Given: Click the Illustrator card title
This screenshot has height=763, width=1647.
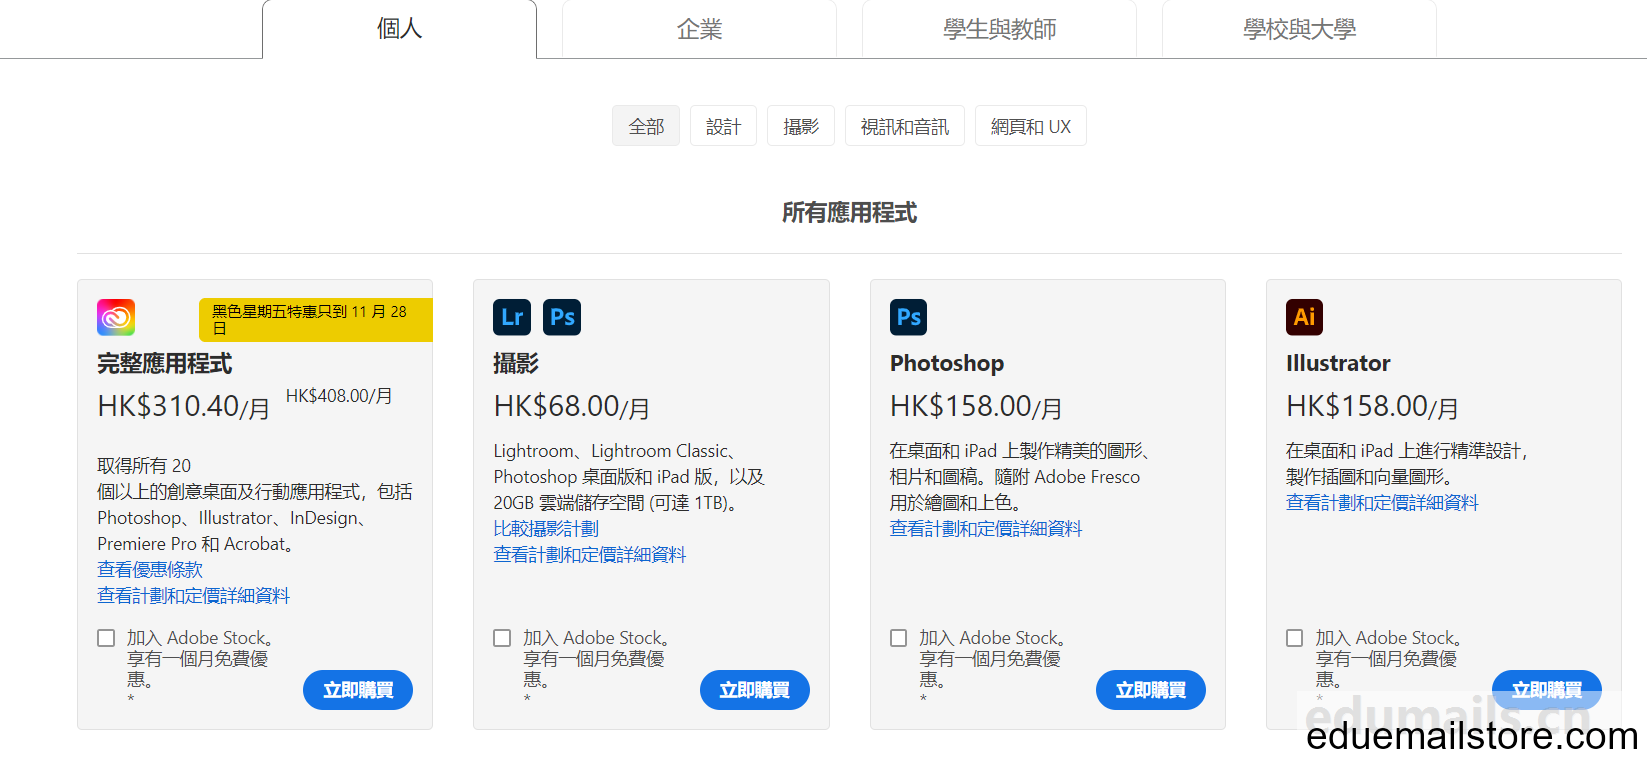Looking at the screenshot, I should pos(1338,363).
